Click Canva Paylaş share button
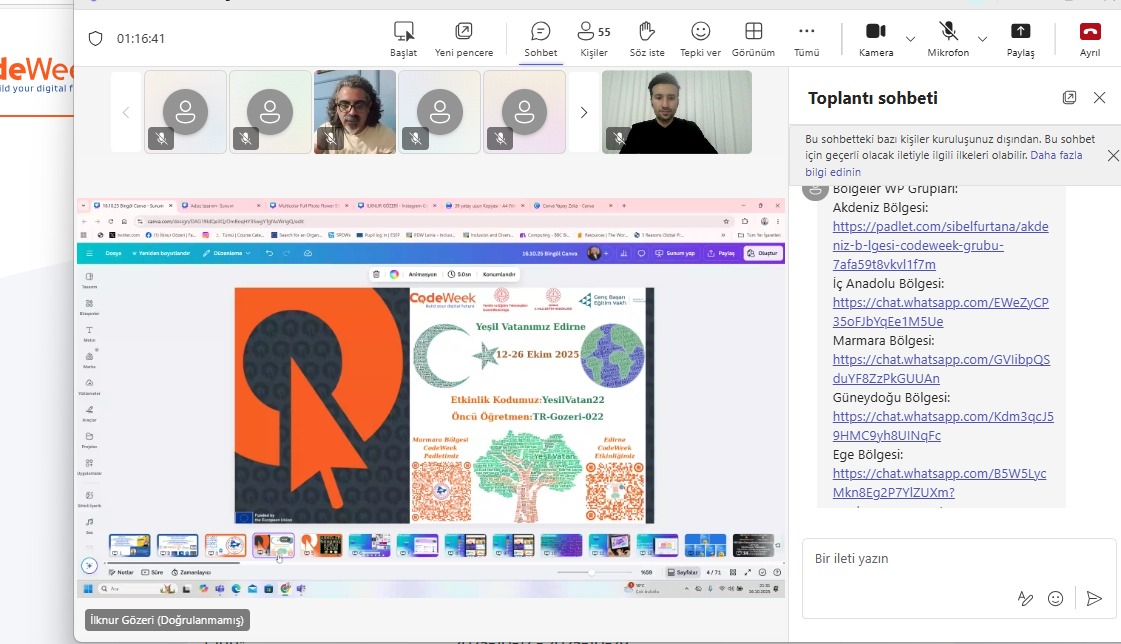1121x644 pixels. coord(721,253)
